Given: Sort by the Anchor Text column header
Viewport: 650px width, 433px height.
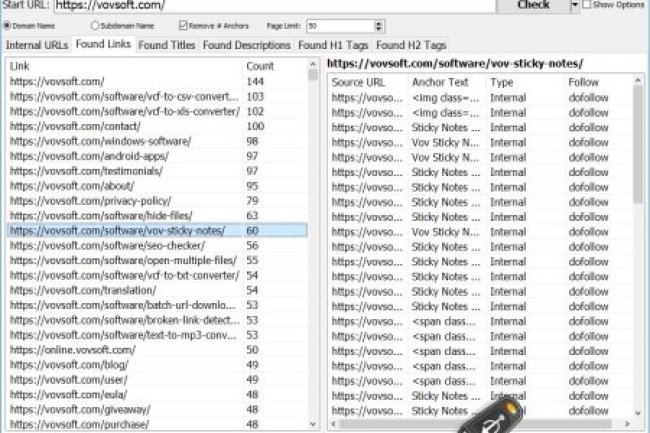Looking at the screenshot, I should 440,82.
